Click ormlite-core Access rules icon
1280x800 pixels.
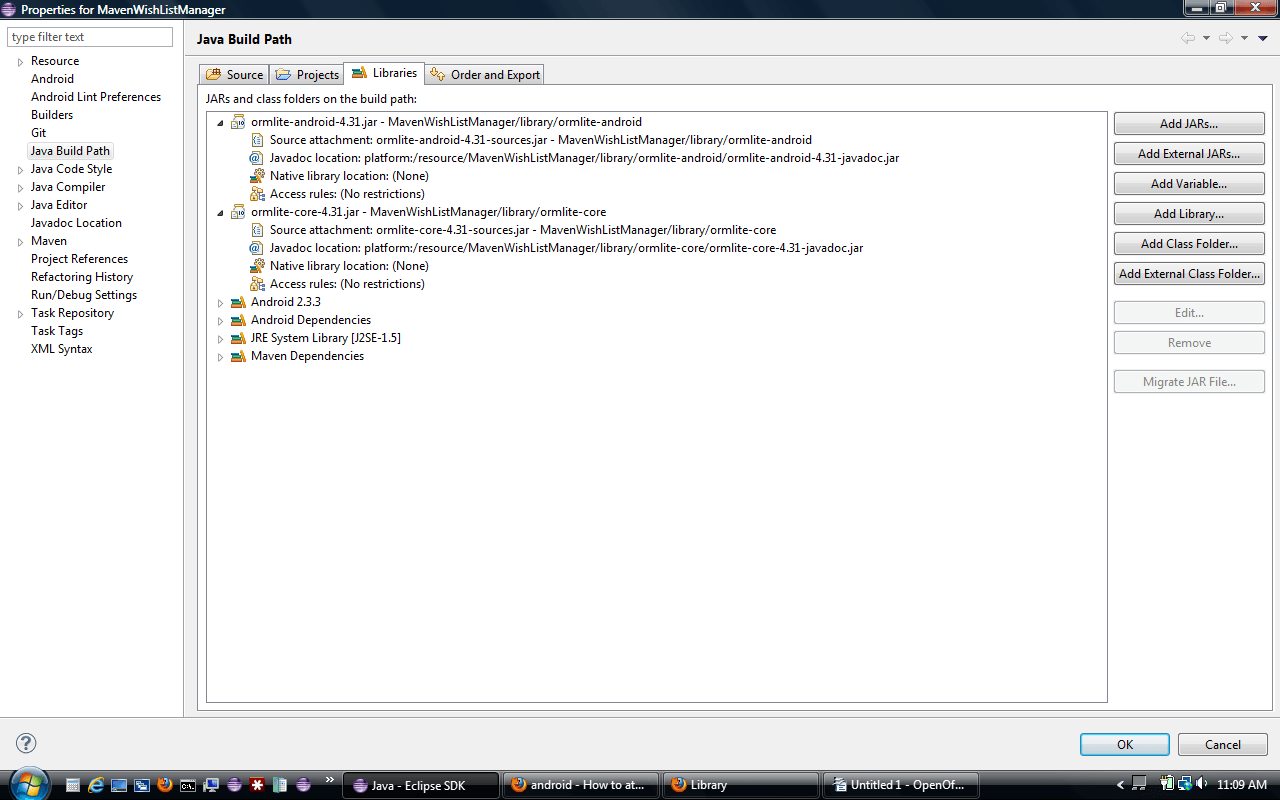[257, 284]
